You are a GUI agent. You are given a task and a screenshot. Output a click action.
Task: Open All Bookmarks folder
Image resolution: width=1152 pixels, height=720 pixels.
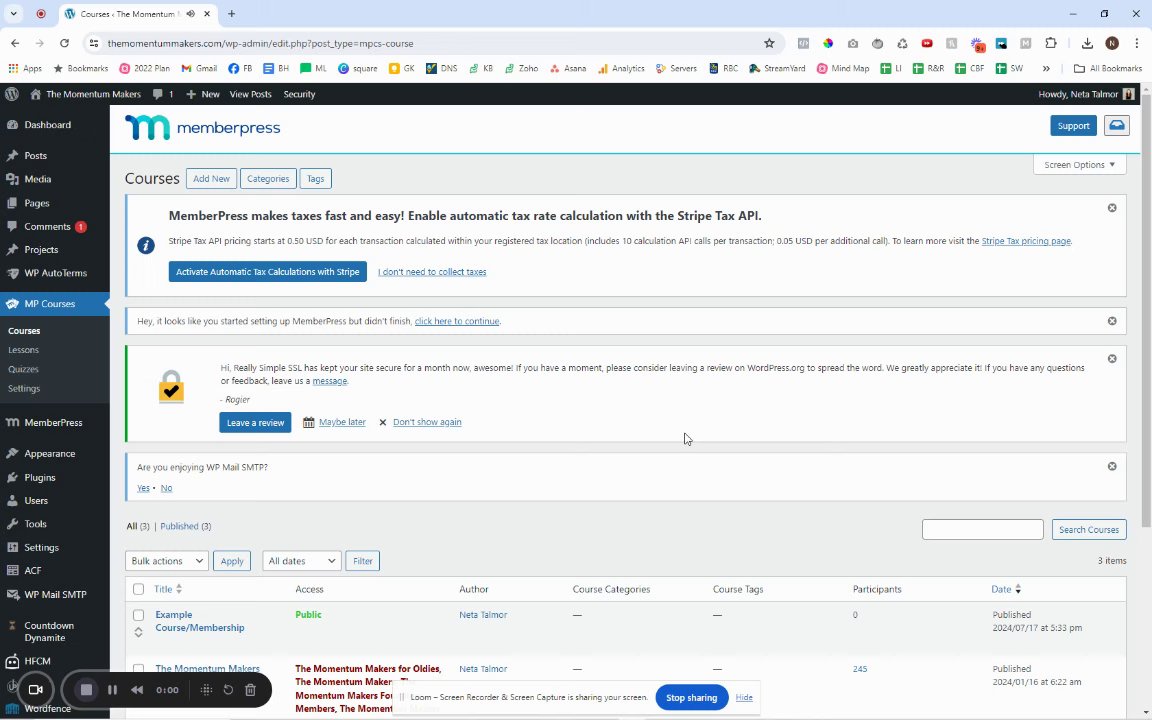point(1108,68)
